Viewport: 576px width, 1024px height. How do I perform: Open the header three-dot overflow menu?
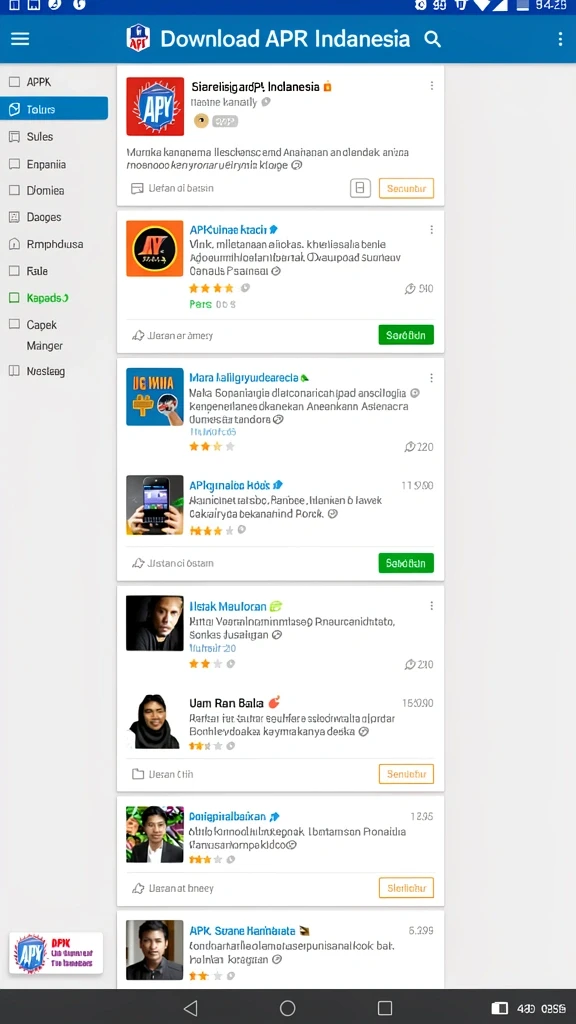point(560,39)
